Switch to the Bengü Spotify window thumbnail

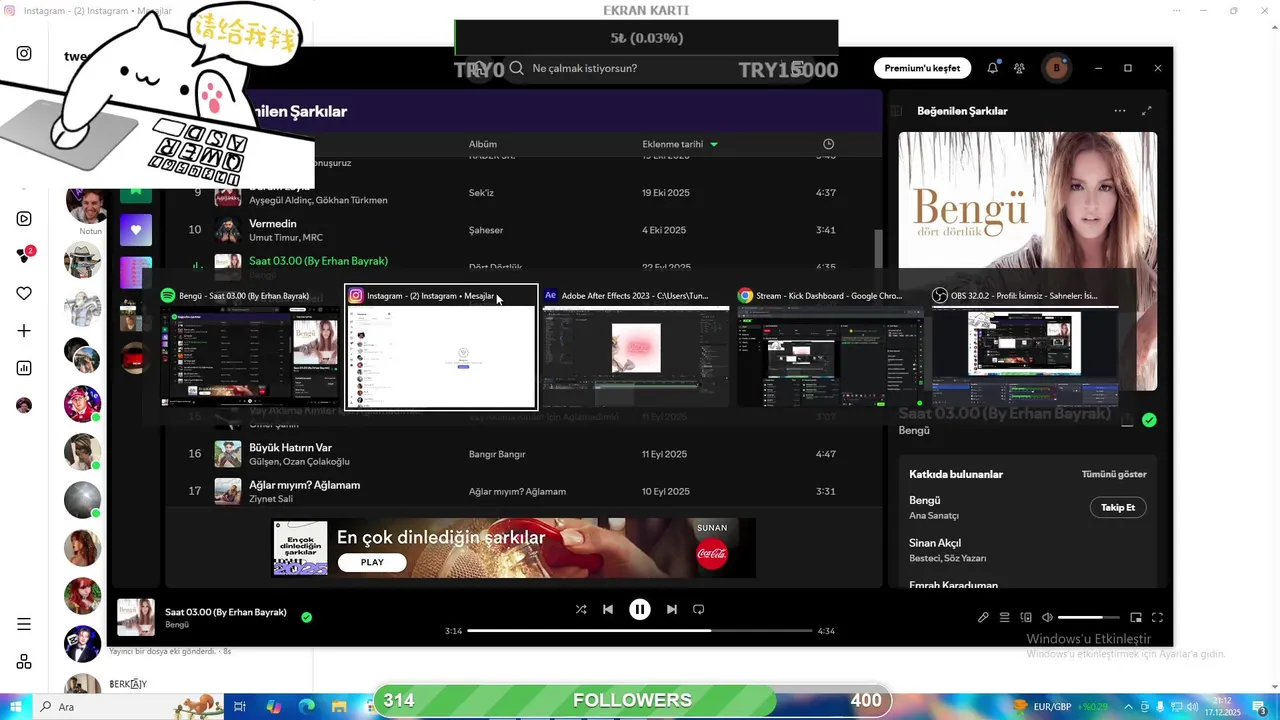coord(250,347)
